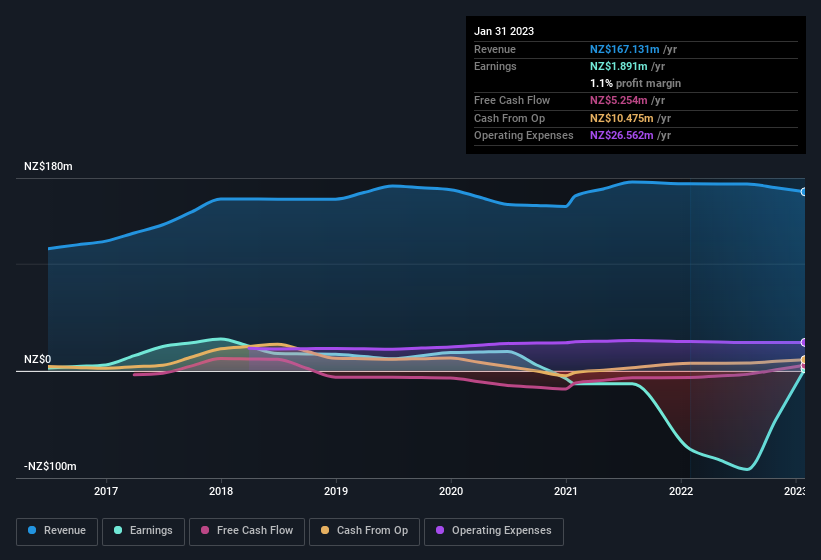
Task: Toggle the Earnings legend button
Action: [143, 532]
